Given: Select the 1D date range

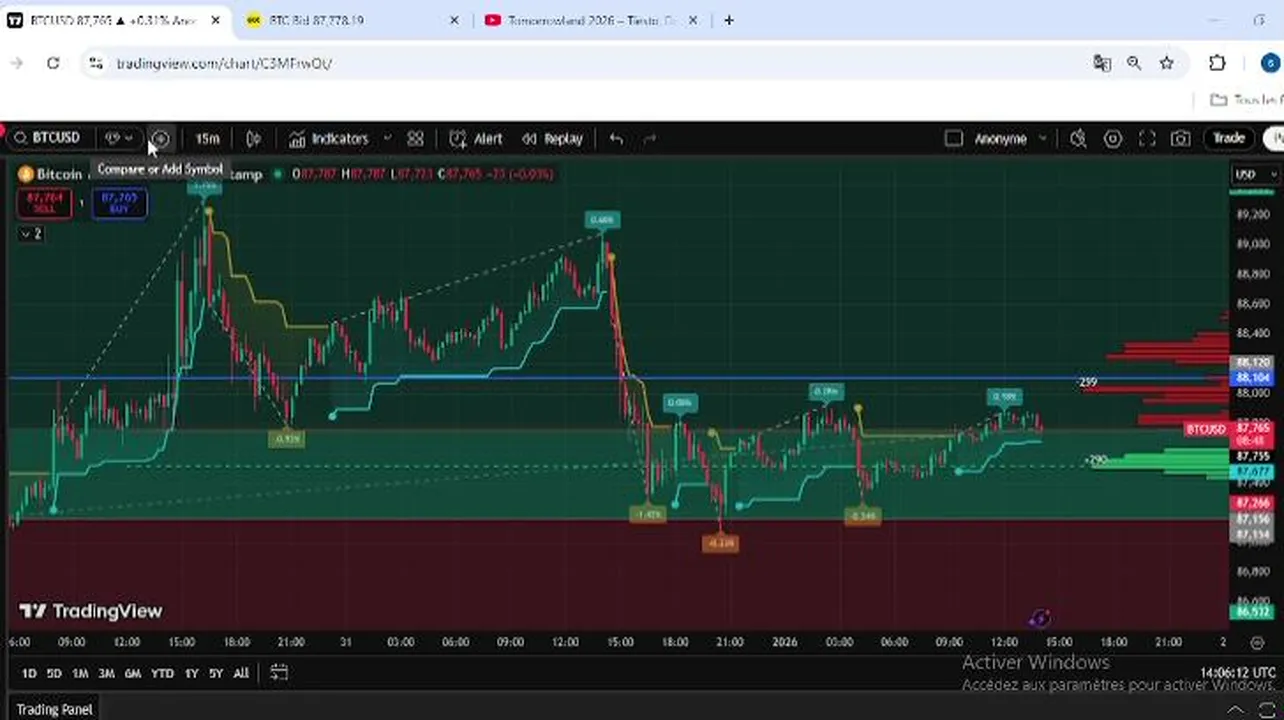Looking at the screenshot, I should click(x=29, y=673).
